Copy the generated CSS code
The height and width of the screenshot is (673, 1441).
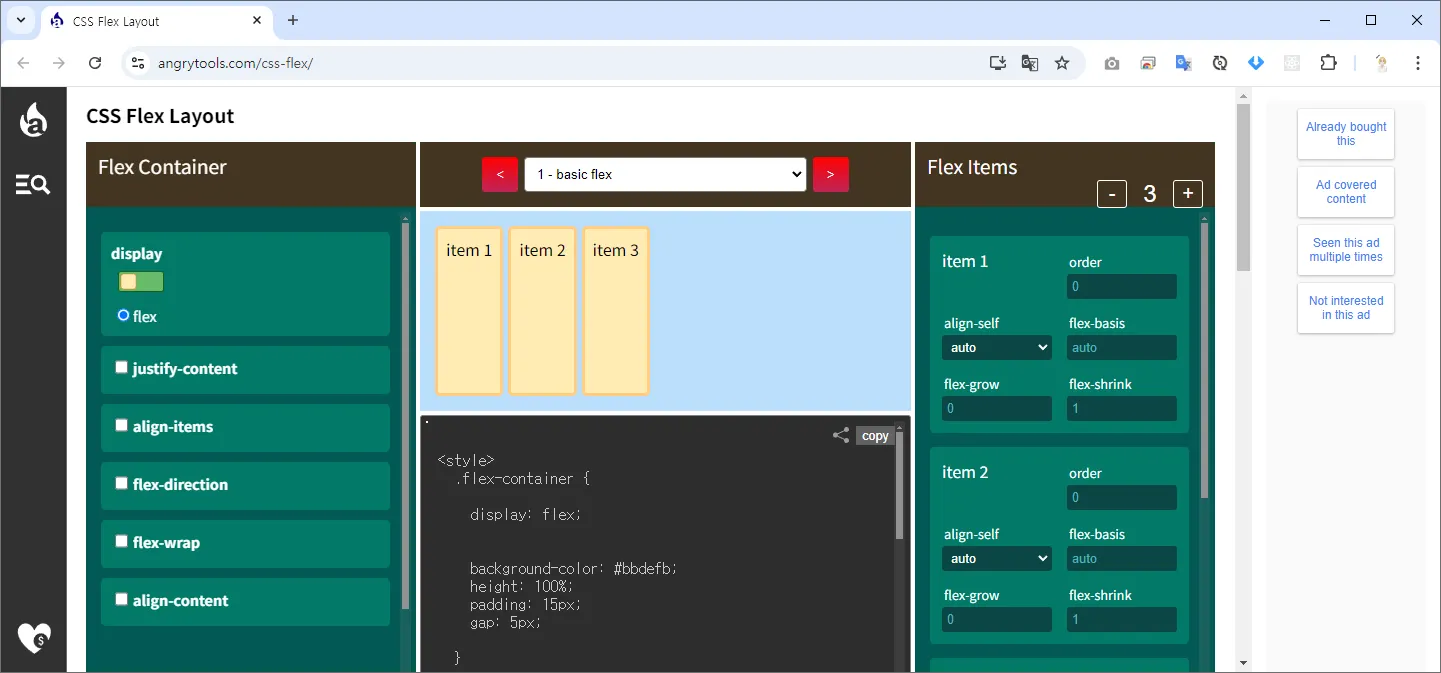click(x=875, y=435)
